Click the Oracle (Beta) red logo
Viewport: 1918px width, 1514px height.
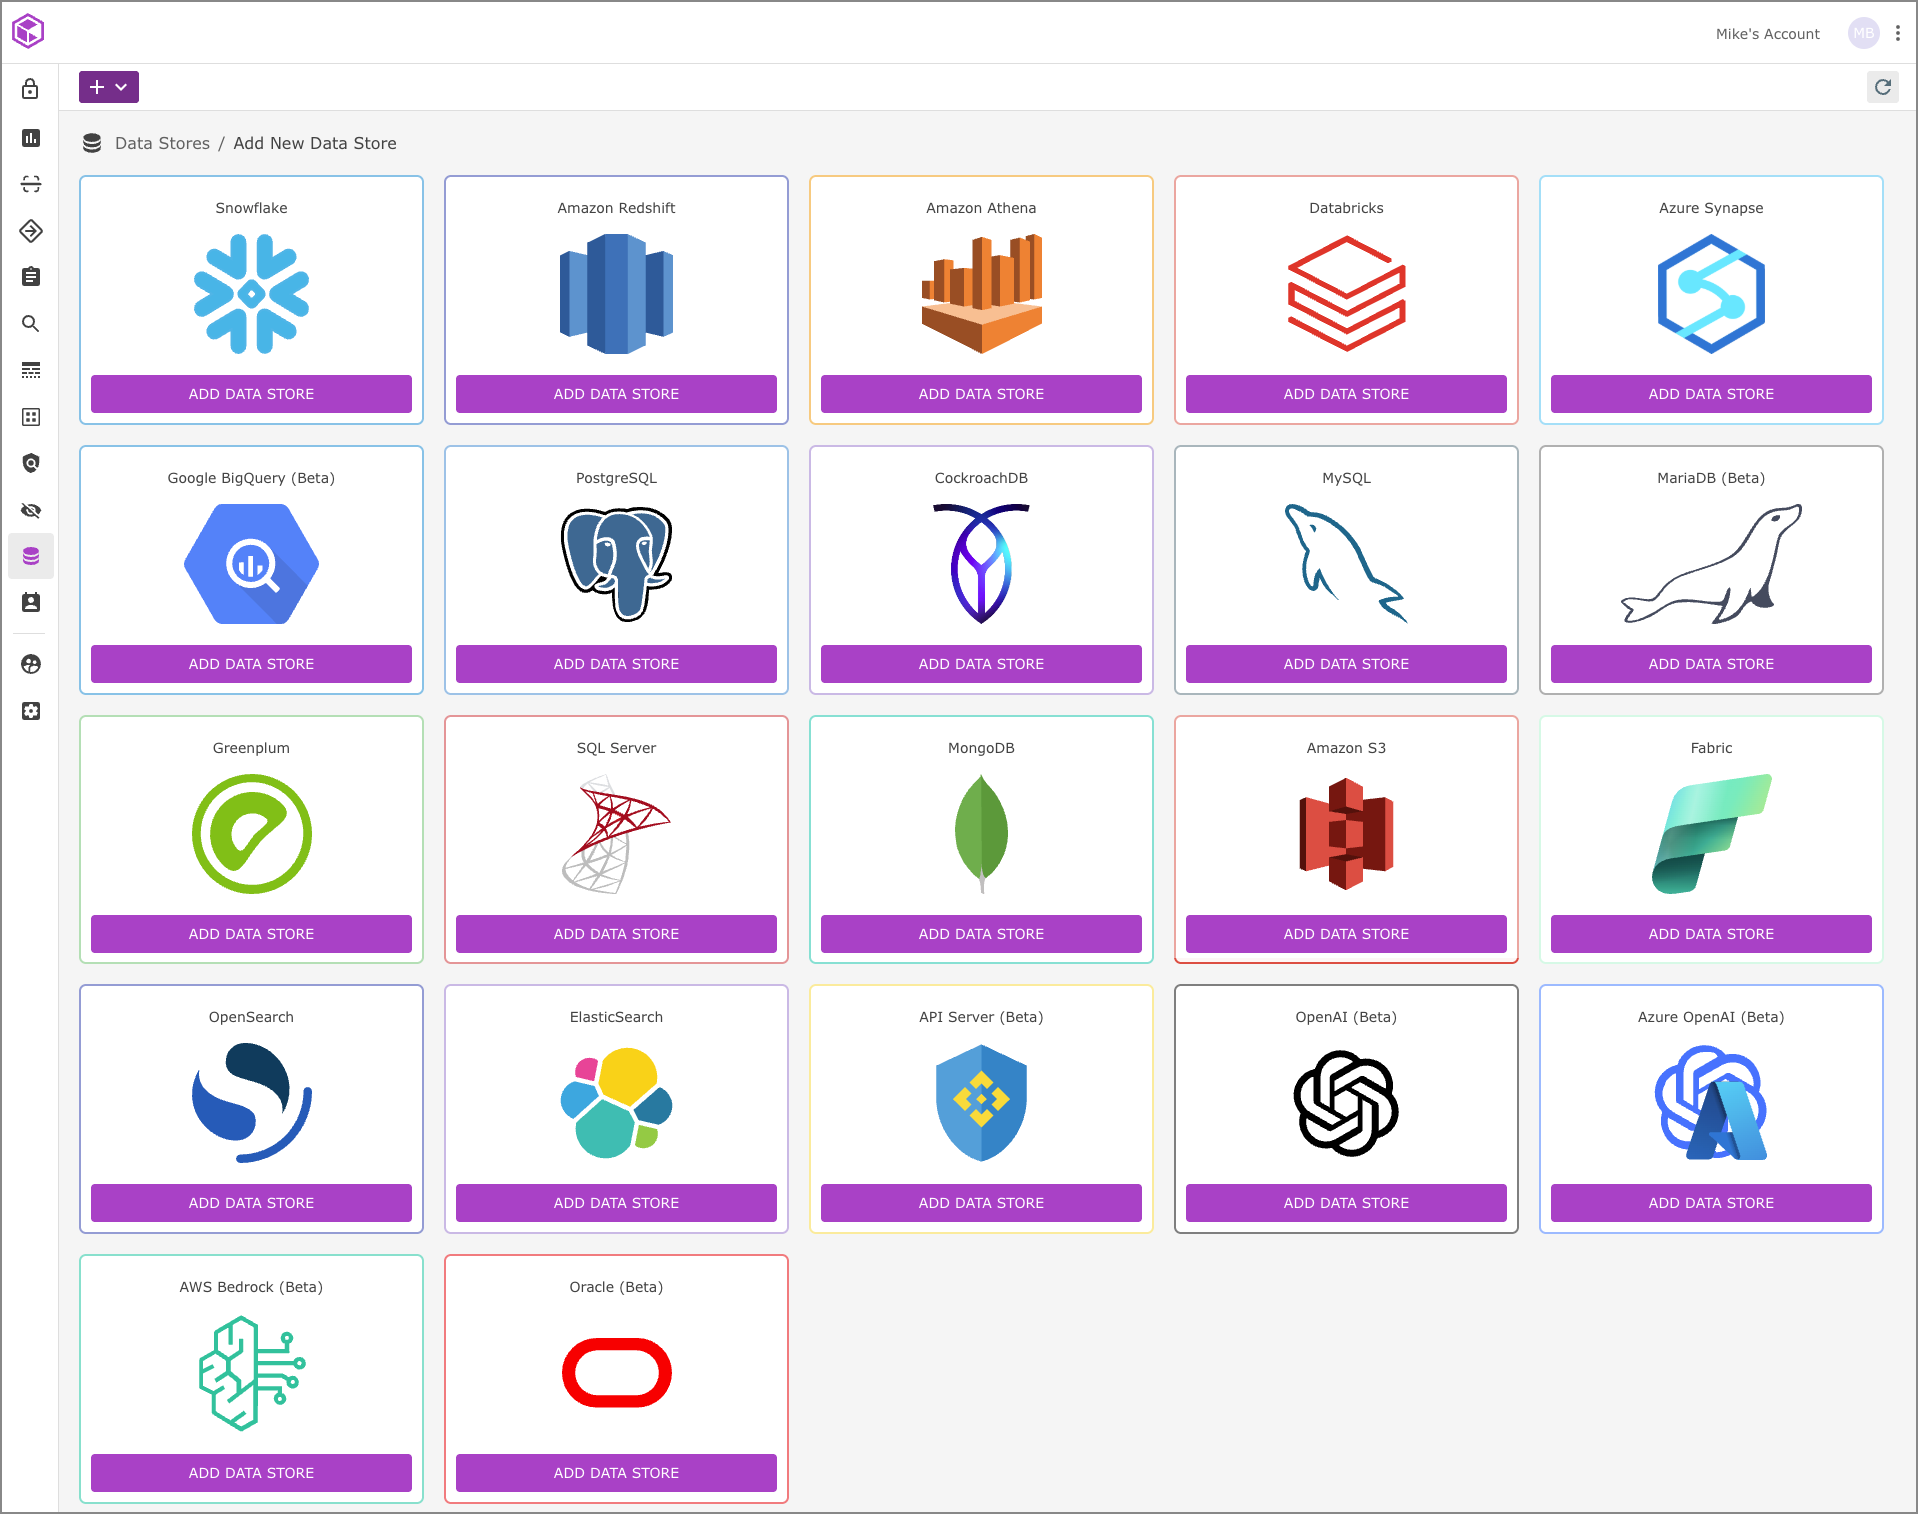(x=616, y=1372)
